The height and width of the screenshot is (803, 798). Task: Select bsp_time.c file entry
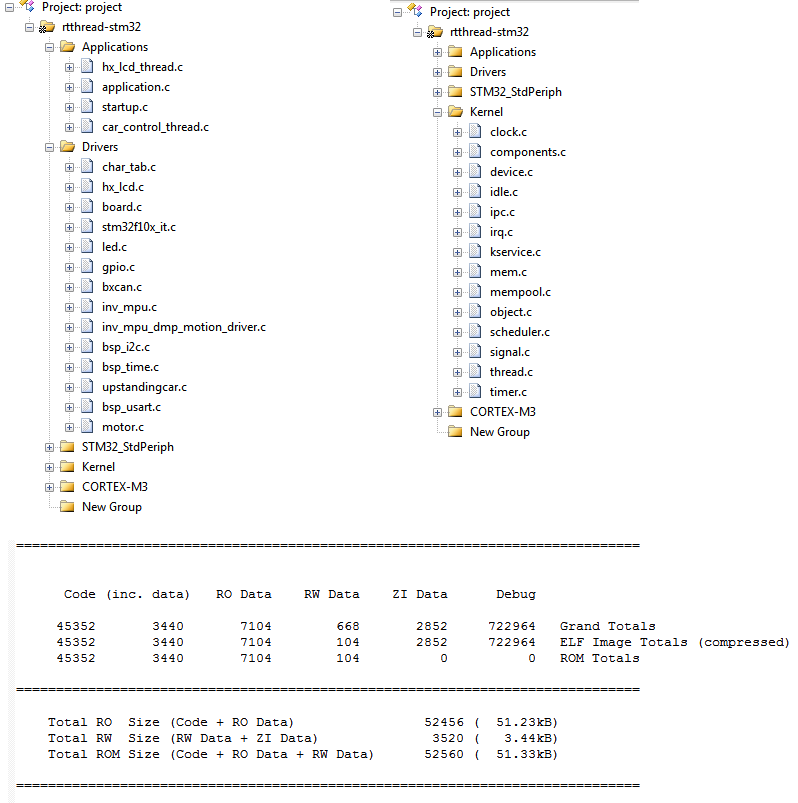(131, 367)
